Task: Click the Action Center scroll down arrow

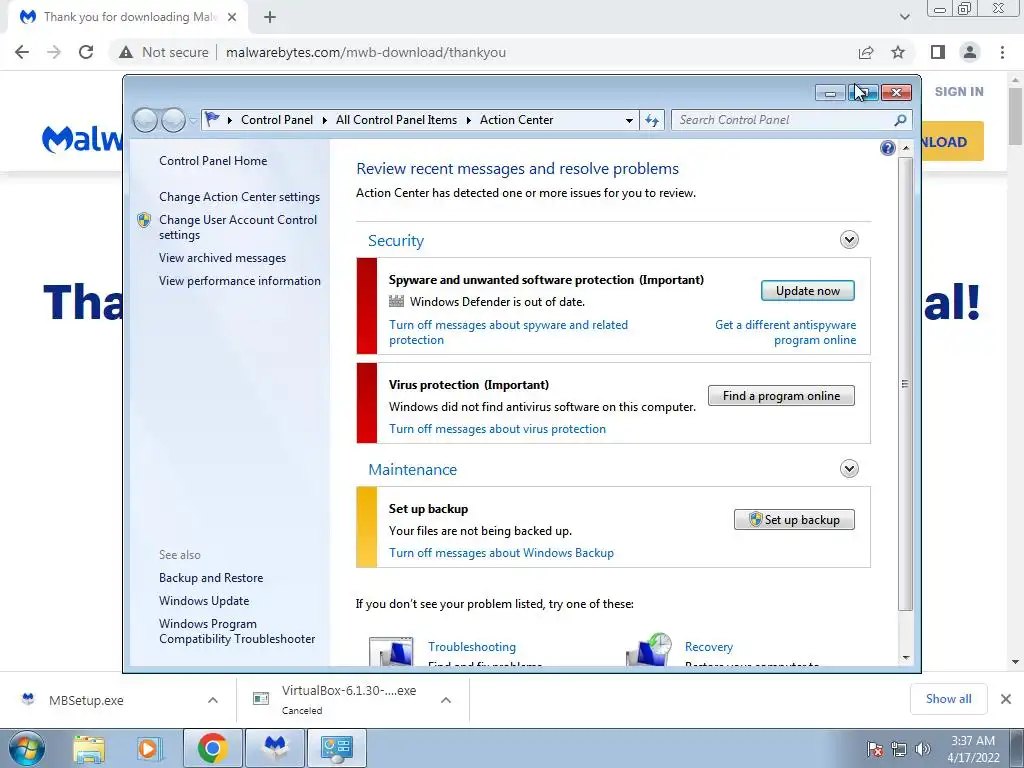Action: (x=905, y=658)
